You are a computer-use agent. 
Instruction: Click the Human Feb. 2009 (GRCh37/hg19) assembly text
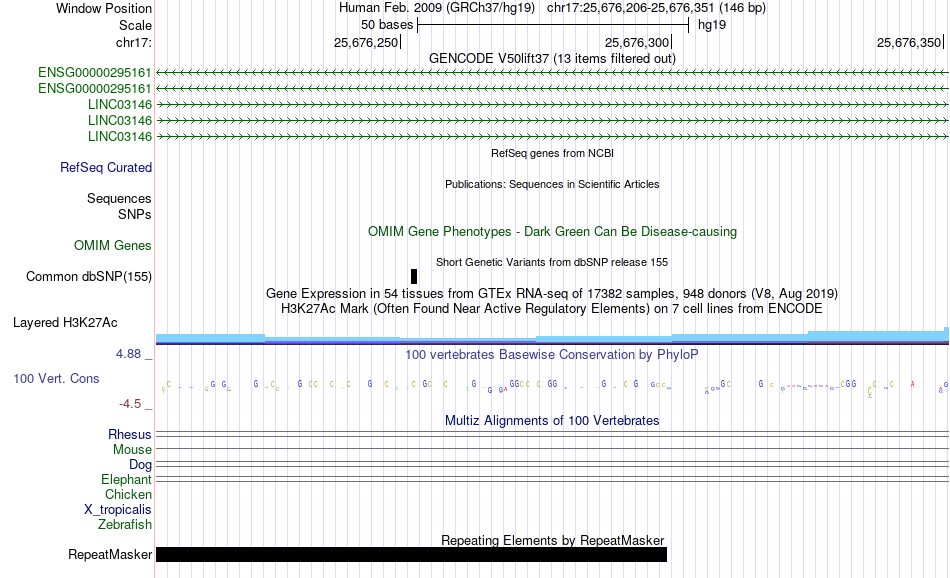pyautogui.click(x=437, y=8)
